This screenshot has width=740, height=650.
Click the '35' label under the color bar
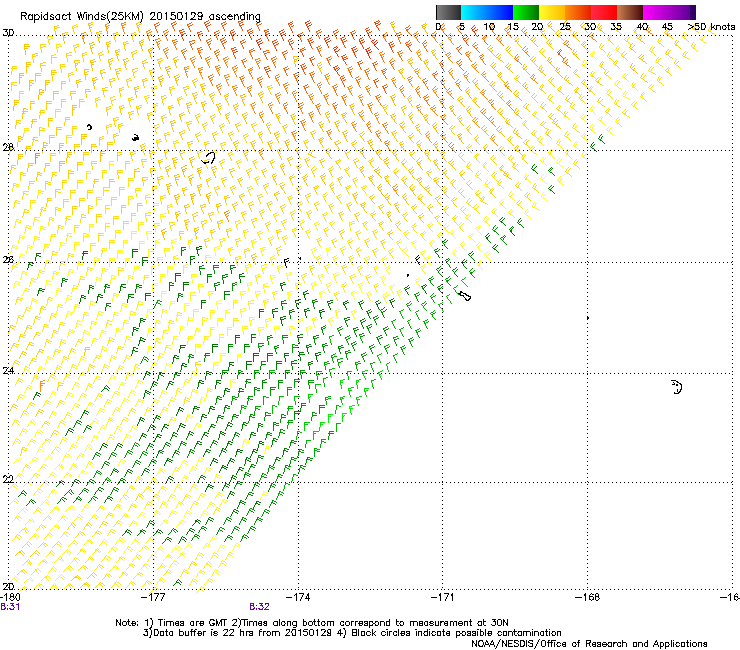click(616, 27)
